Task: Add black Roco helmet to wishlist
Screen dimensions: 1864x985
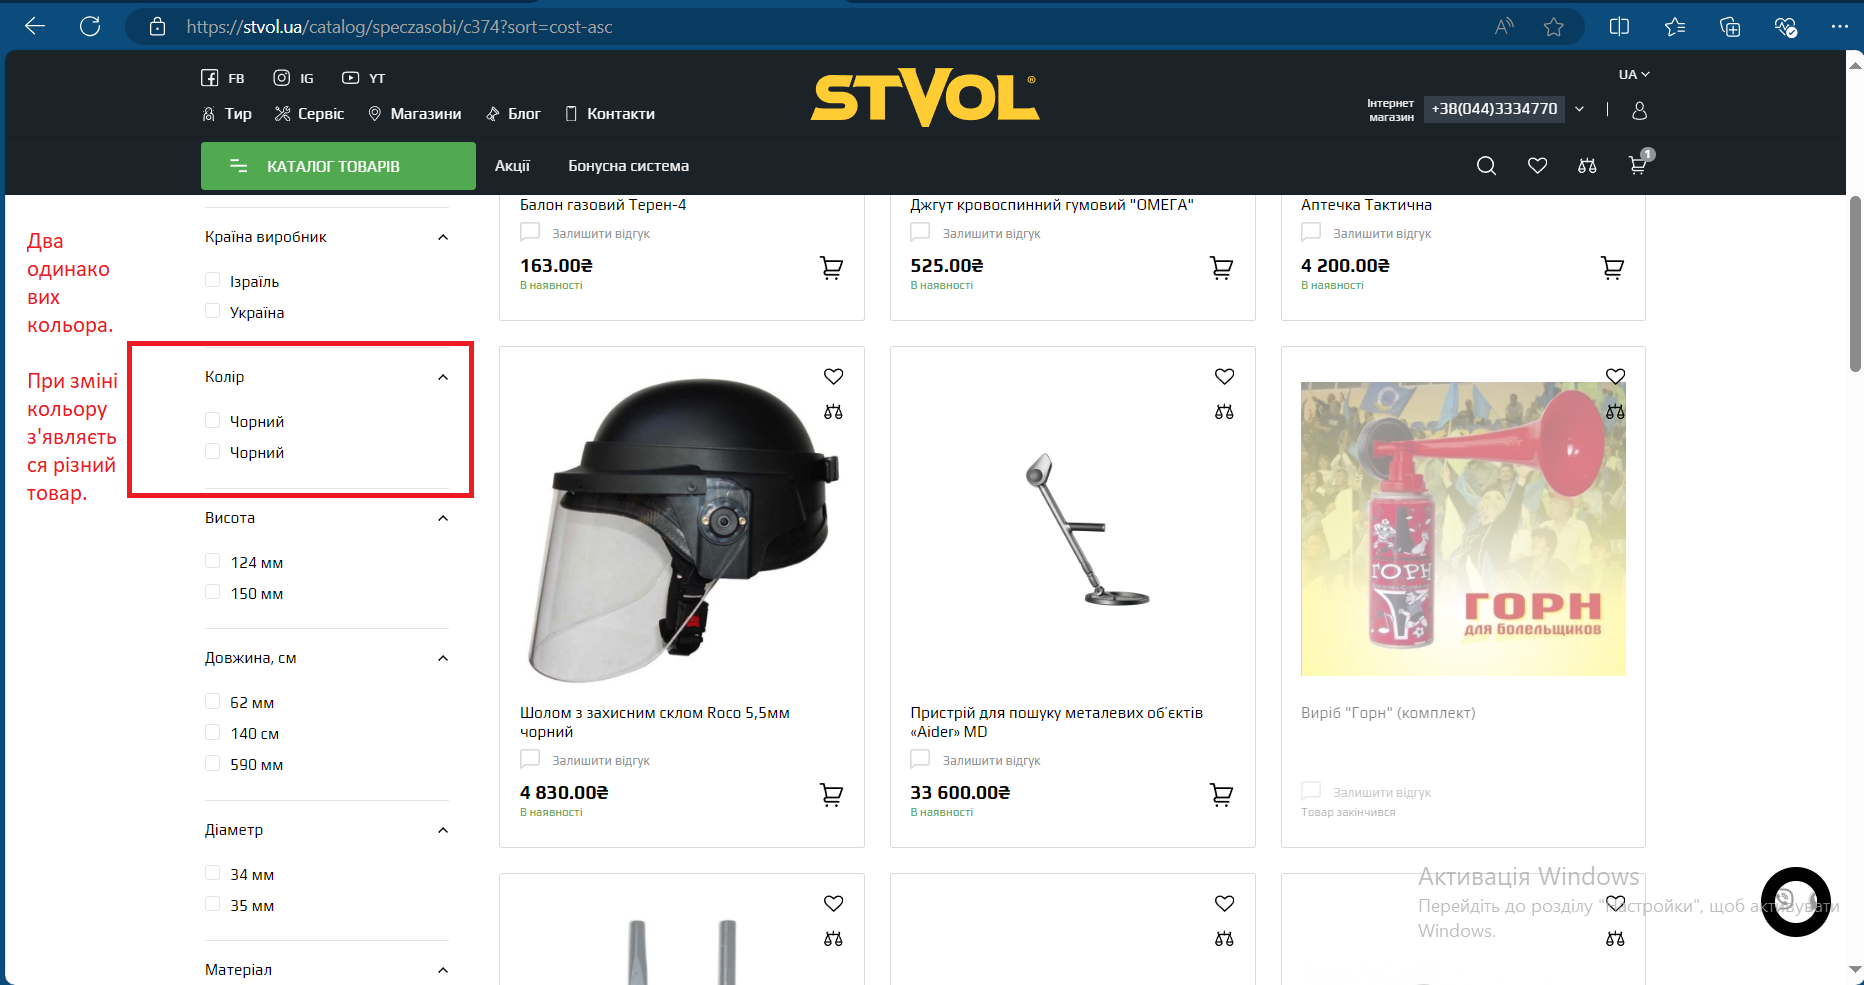Action: (x=833, y=376)
